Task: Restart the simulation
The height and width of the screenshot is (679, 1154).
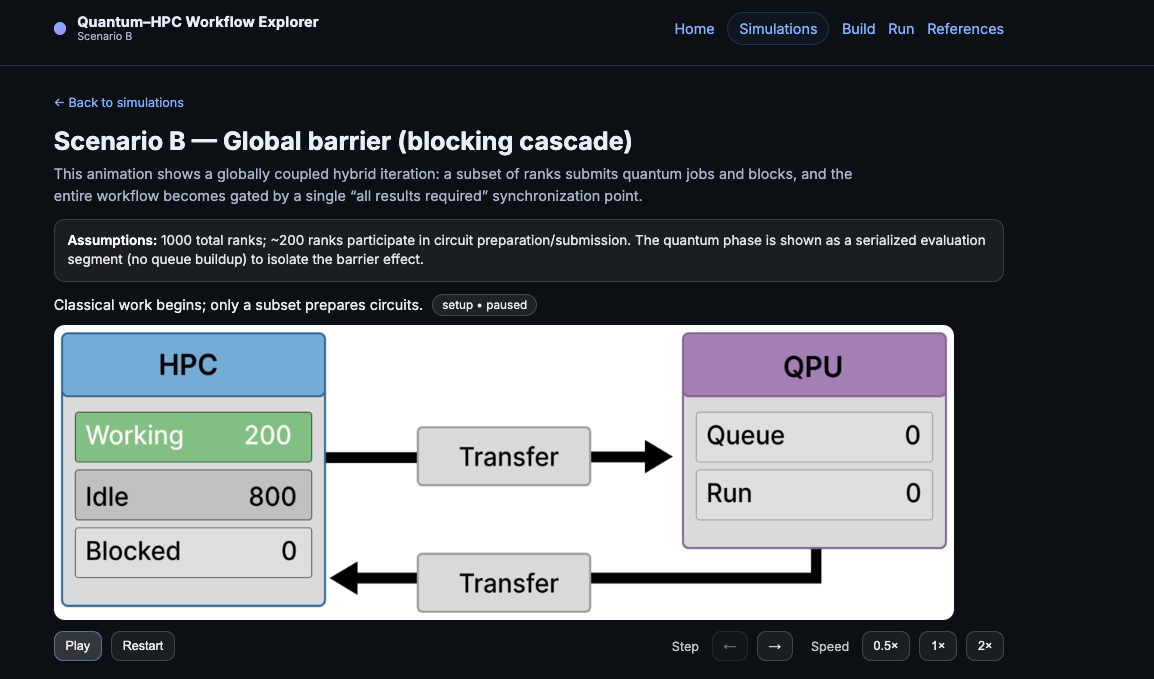Action: pyautogui.click(x=142, y=645)
